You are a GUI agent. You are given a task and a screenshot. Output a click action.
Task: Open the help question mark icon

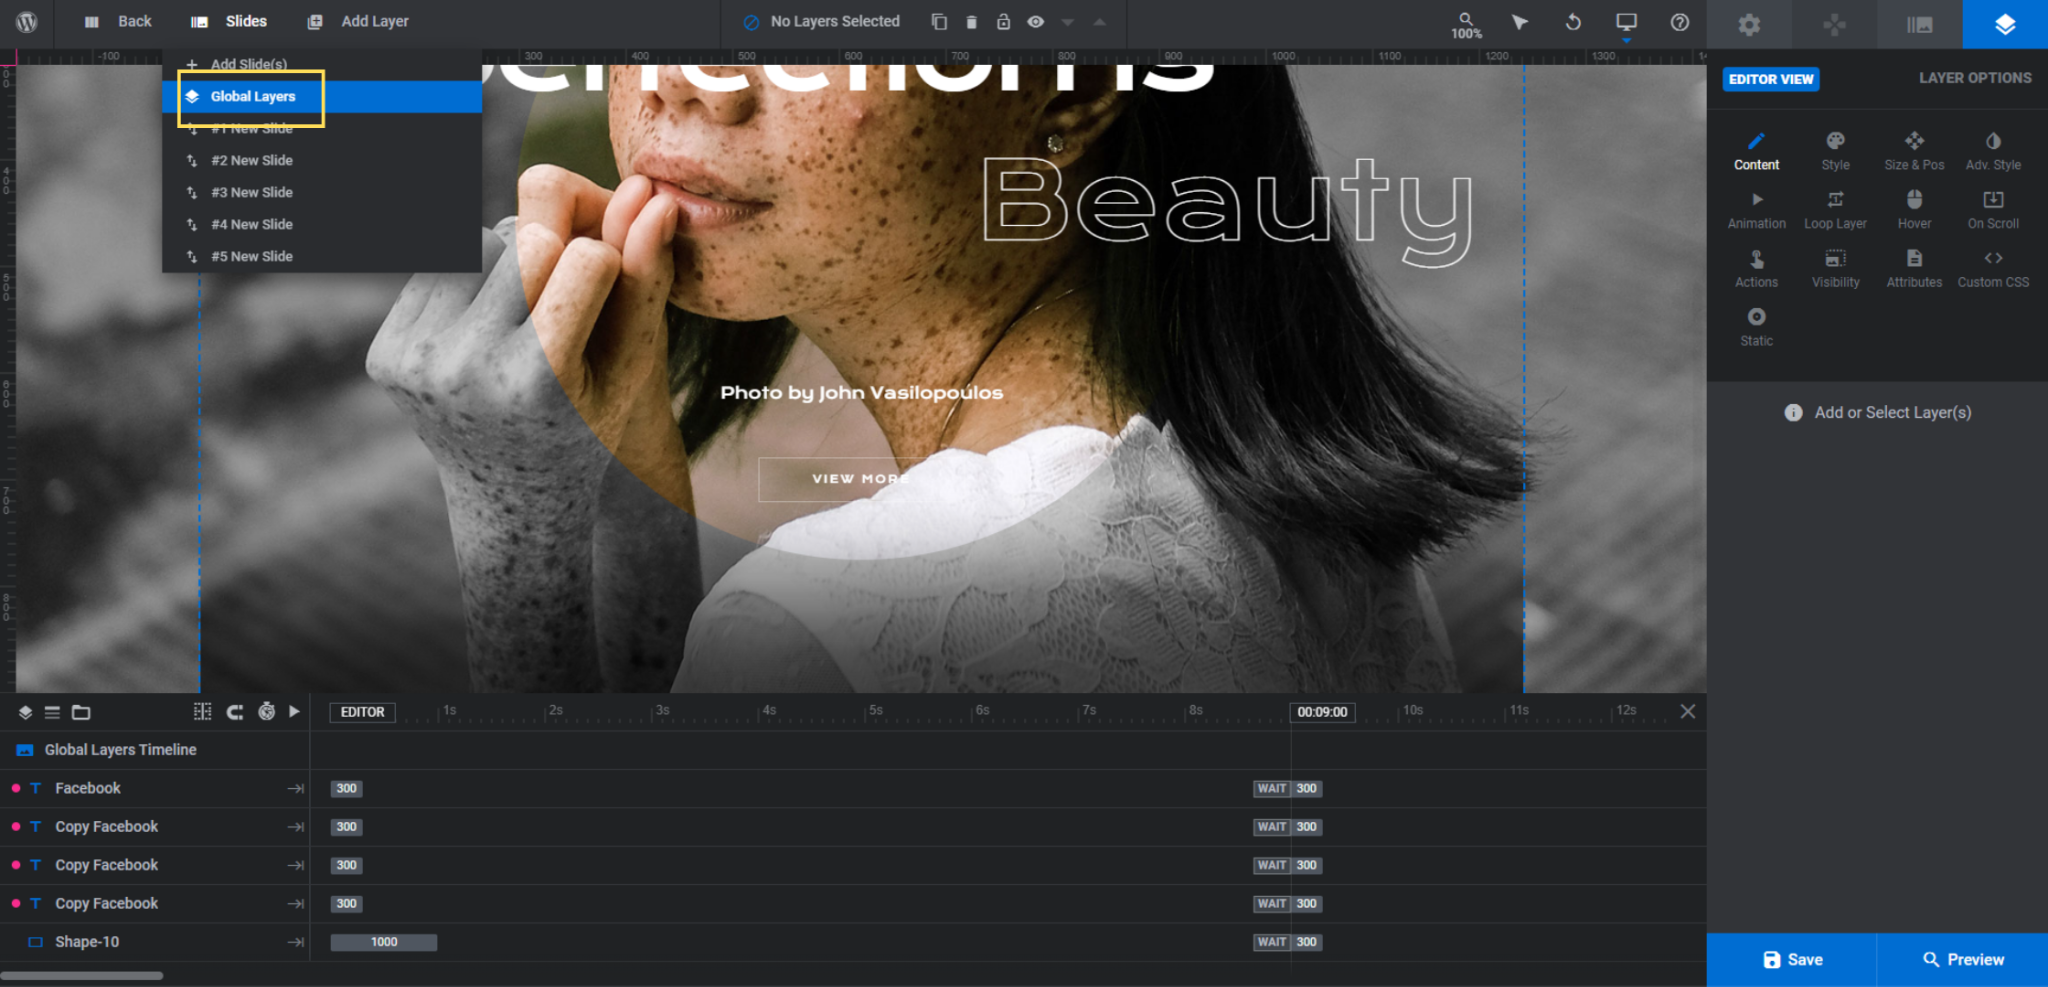[1680, 22]
